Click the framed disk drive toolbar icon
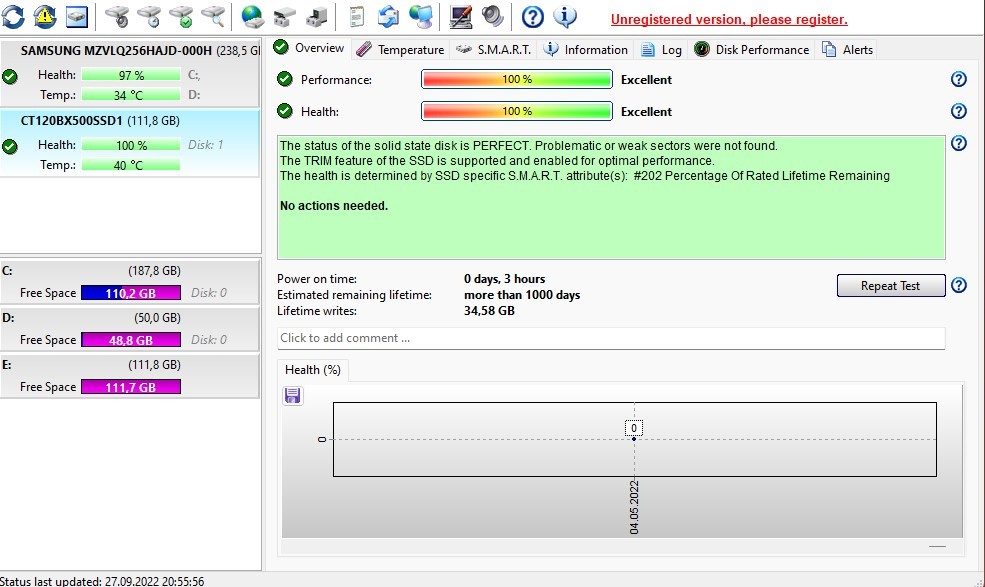 point(77,17)
